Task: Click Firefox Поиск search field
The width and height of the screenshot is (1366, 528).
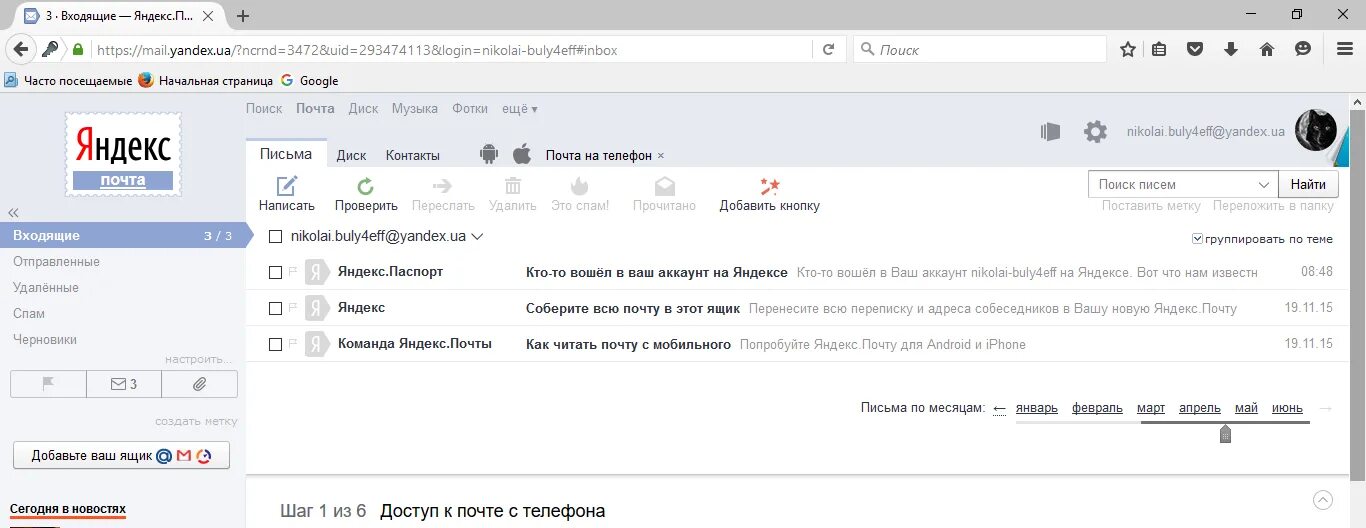Action: click(981, 49)
